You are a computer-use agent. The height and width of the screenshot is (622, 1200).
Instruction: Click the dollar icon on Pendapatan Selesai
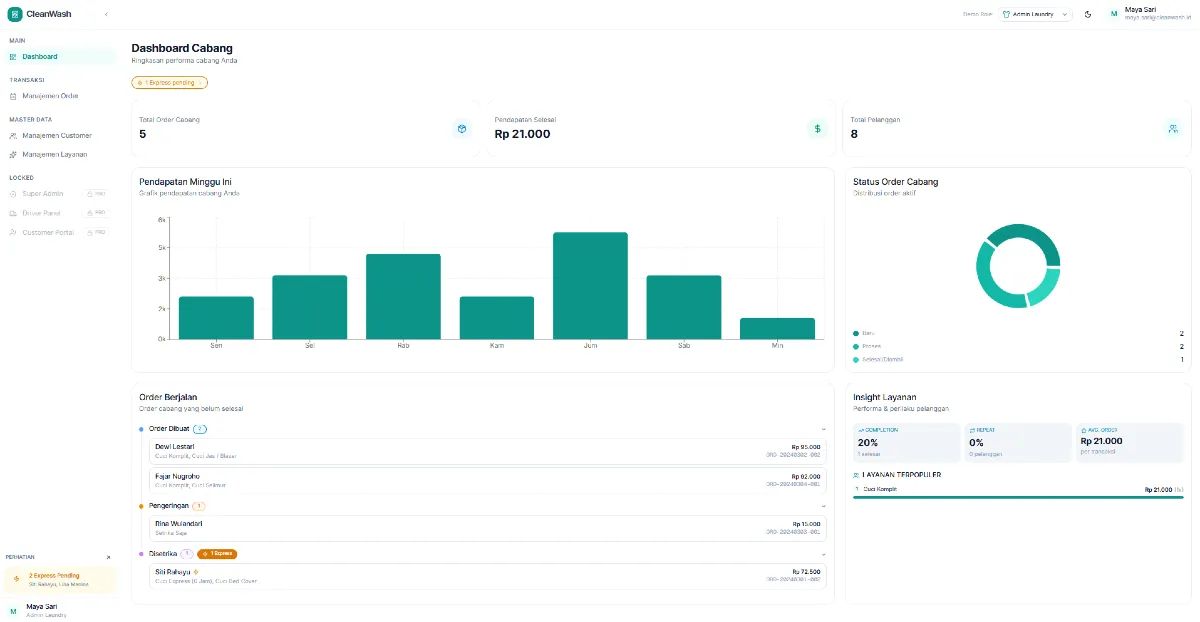817,129
